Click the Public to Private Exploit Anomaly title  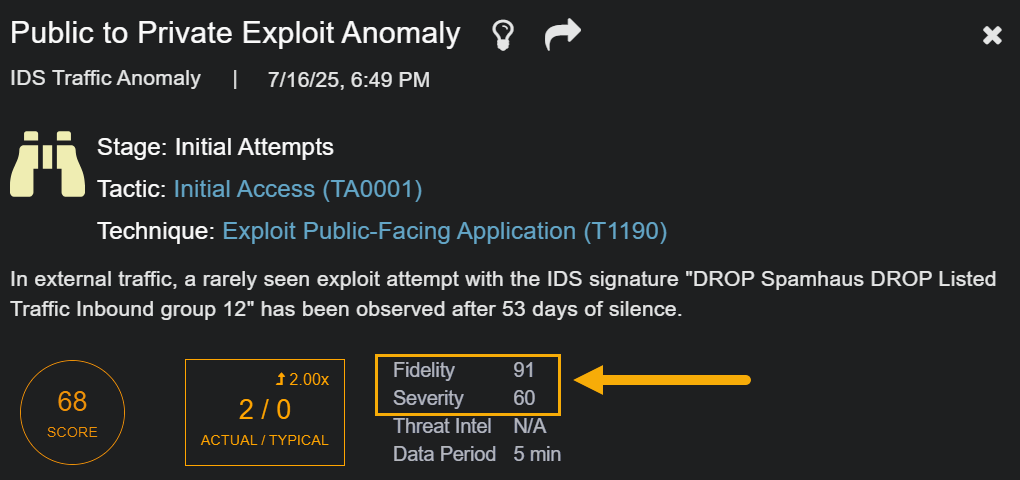[x=235, y=34]
